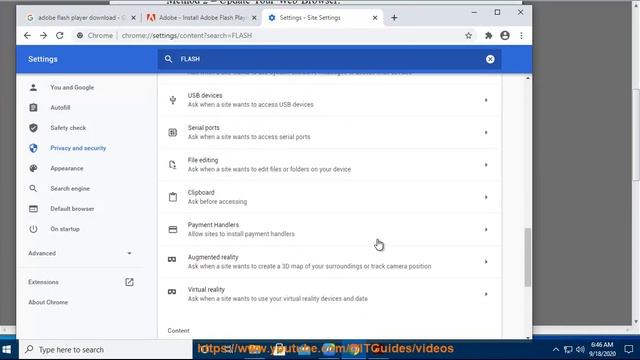The height and width of the screenshot is (360, 640).
Task: Open the Chrome three-dot menu
Action: click(521, 36)
